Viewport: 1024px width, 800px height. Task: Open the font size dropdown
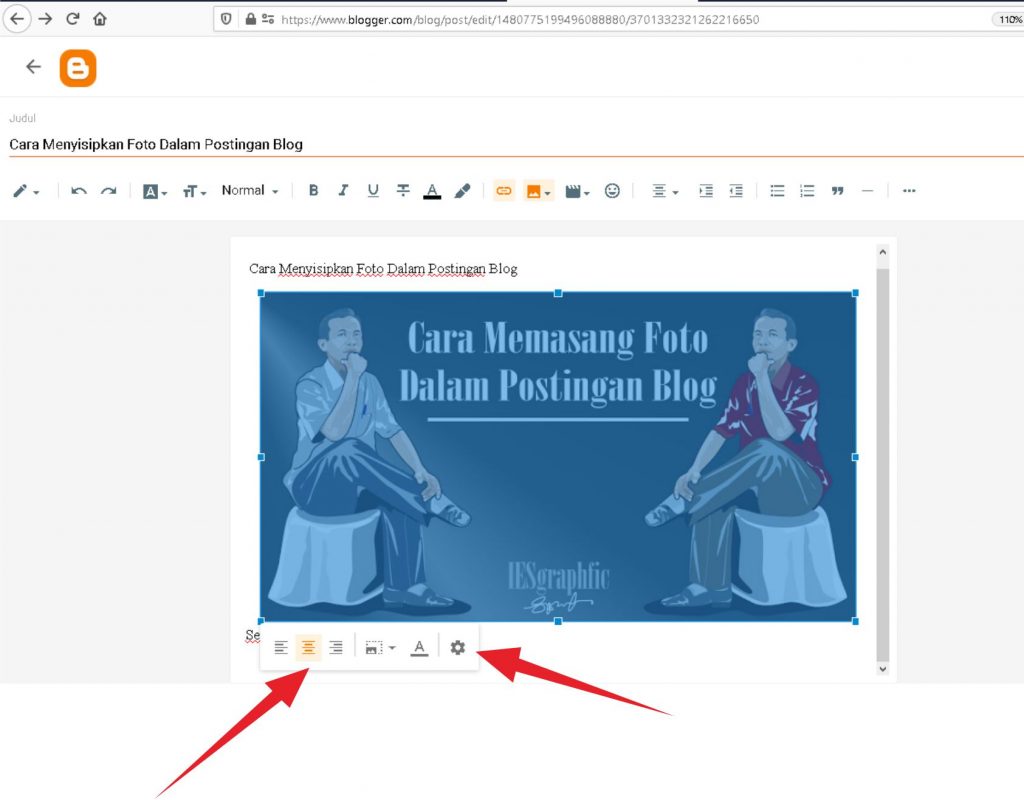[194, 191]
